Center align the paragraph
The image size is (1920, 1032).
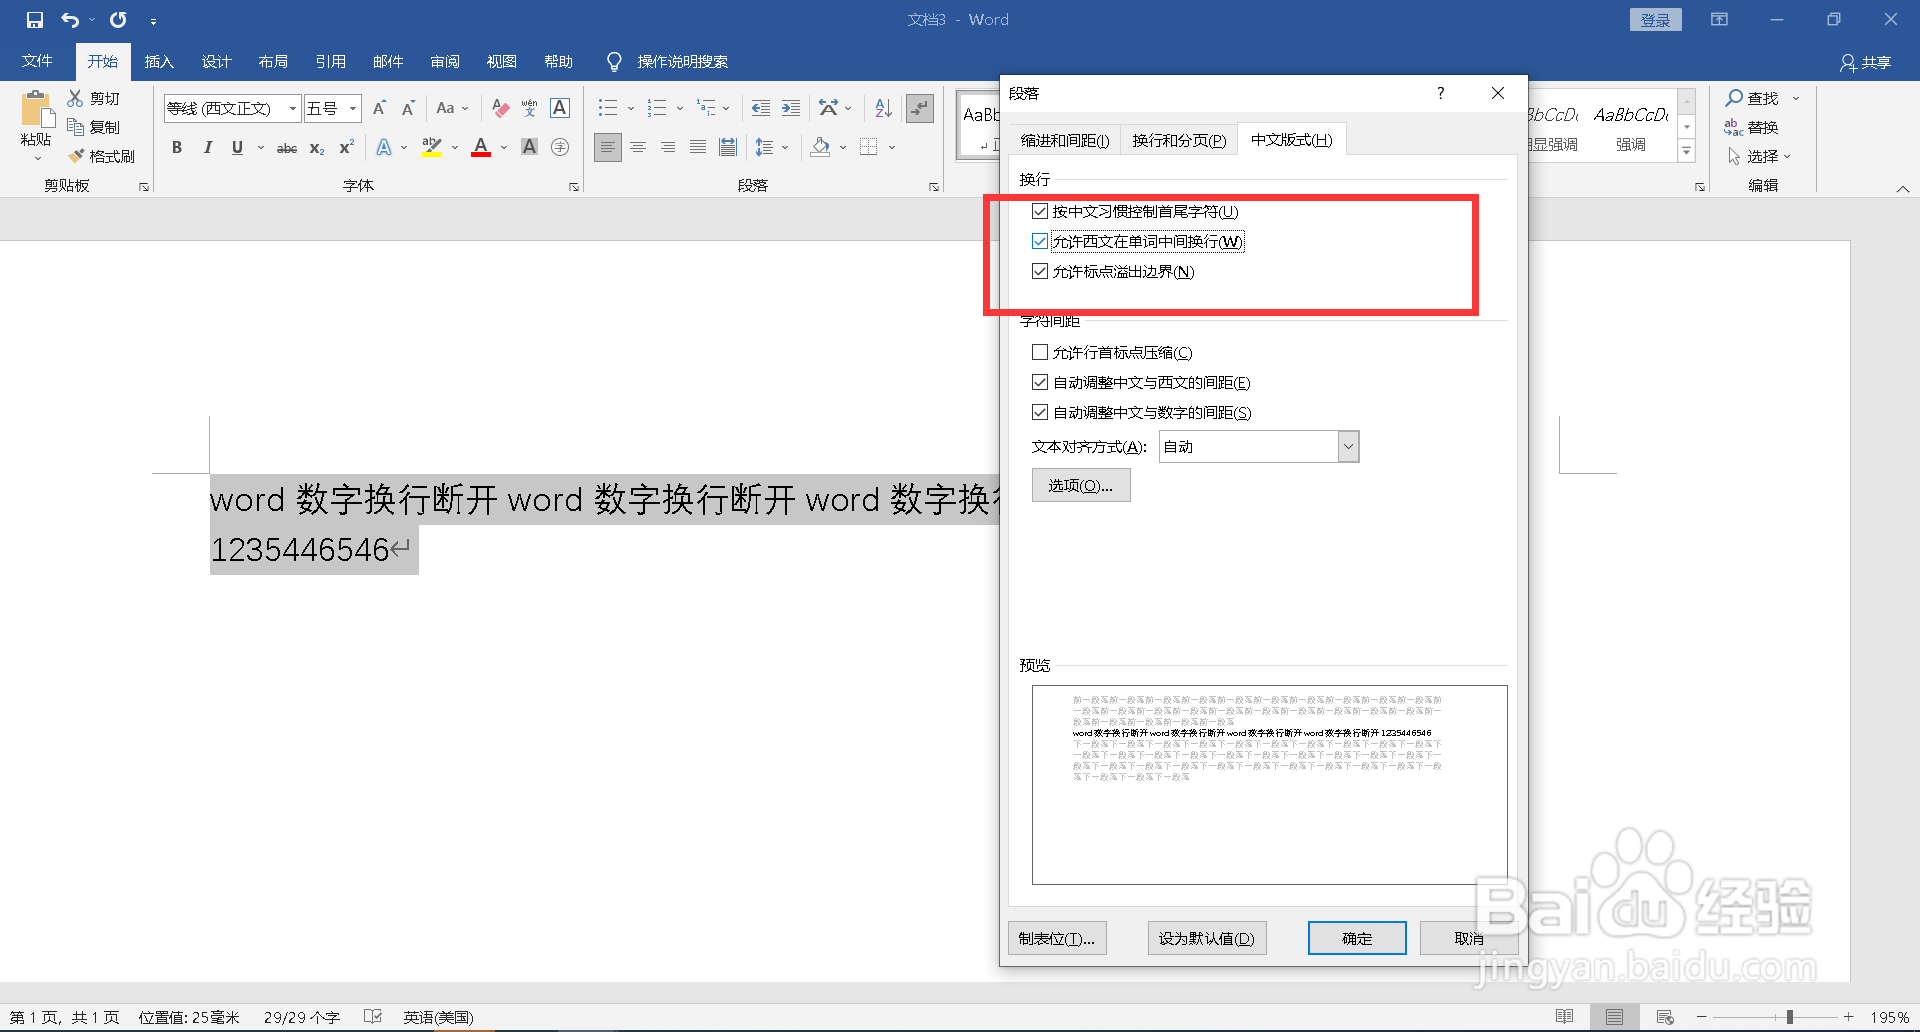[638, 147]
